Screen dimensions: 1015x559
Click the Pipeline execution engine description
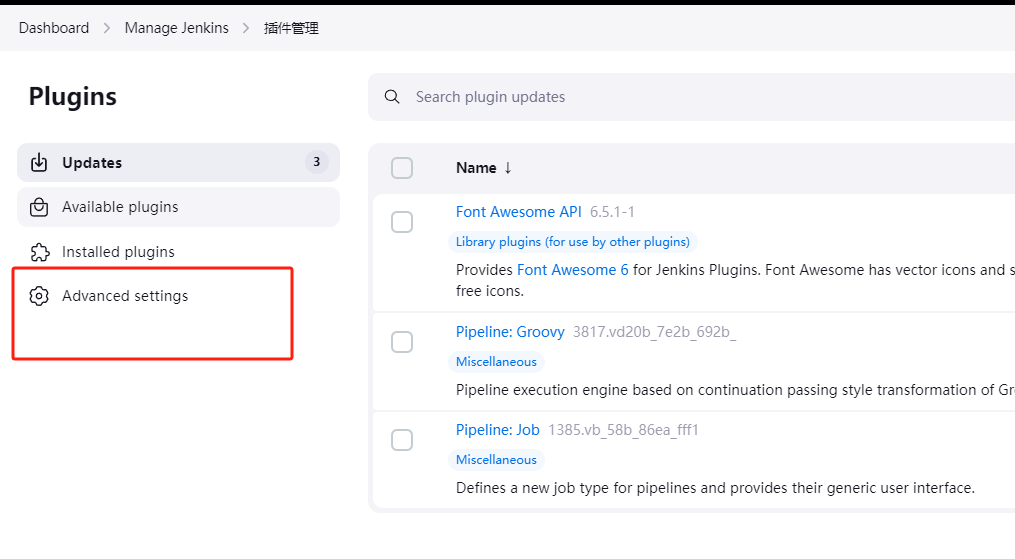(735, 390)
